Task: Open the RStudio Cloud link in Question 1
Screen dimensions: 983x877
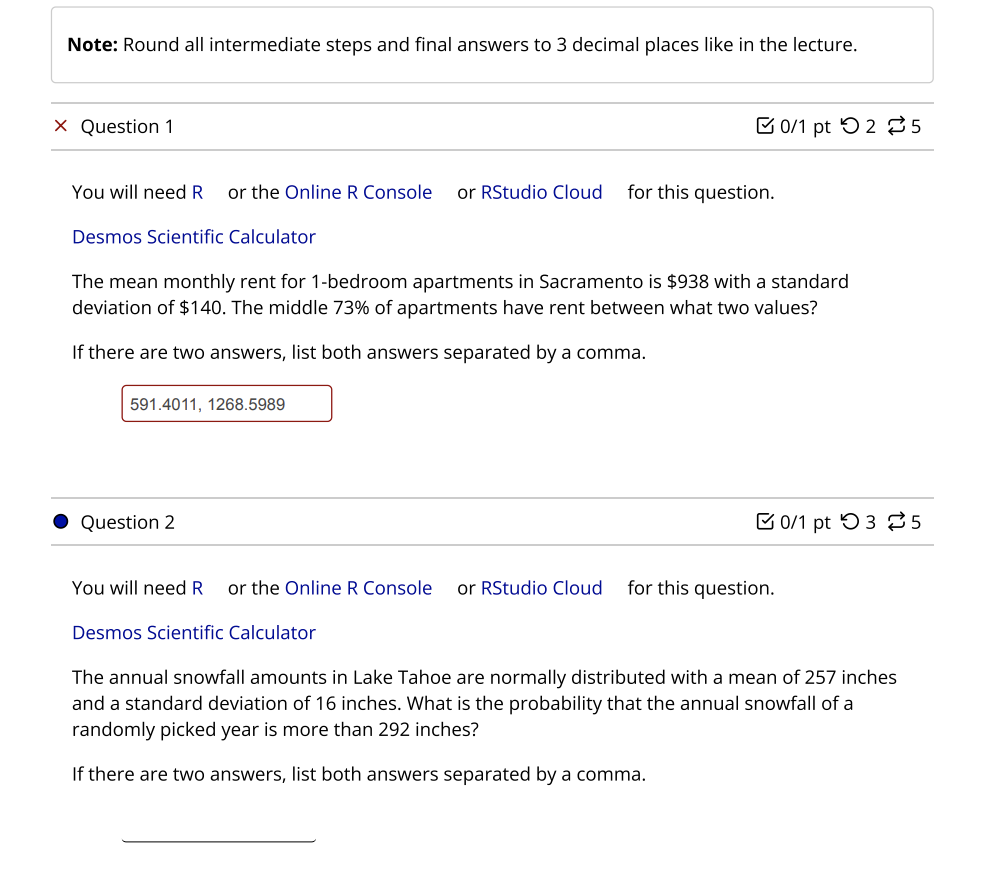Action: (x=541, y=192)
